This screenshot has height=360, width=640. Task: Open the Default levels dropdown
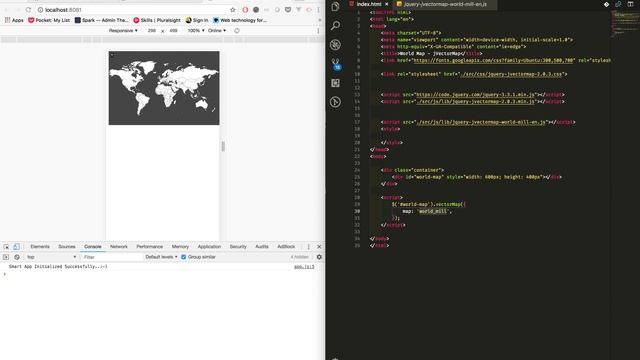tap(161, 257)
